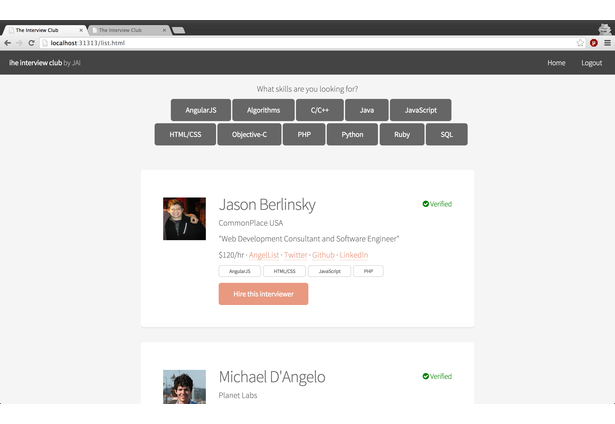
Task: Click the Michael D'Angelo name heading
Action: 272,377
